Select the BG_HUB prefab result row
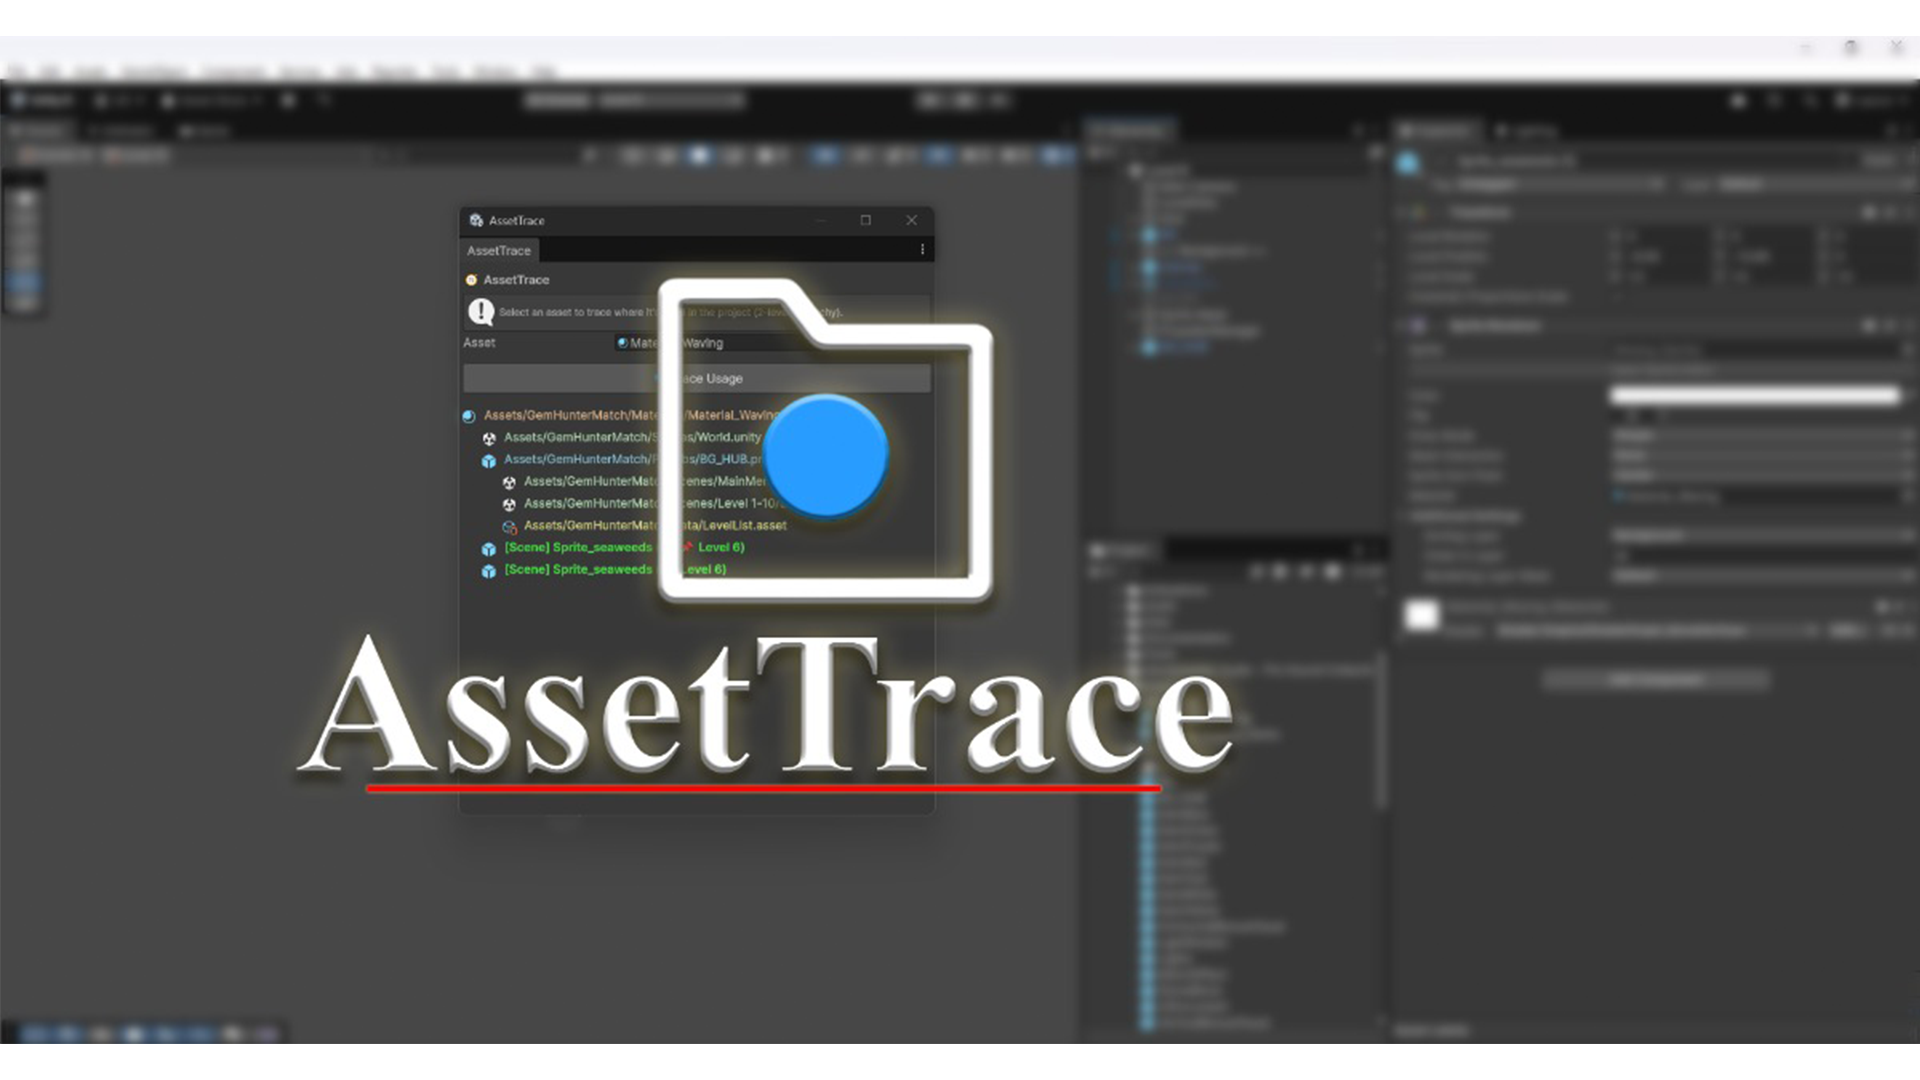Viewport: 1920px width, 1080px height. tap(632, 459)
